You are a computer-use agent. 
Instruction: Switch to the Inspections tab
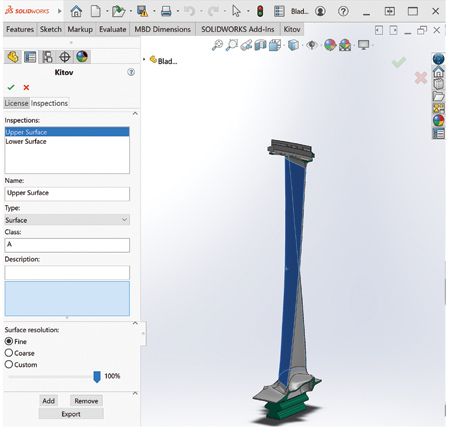[x=49, y=103]
